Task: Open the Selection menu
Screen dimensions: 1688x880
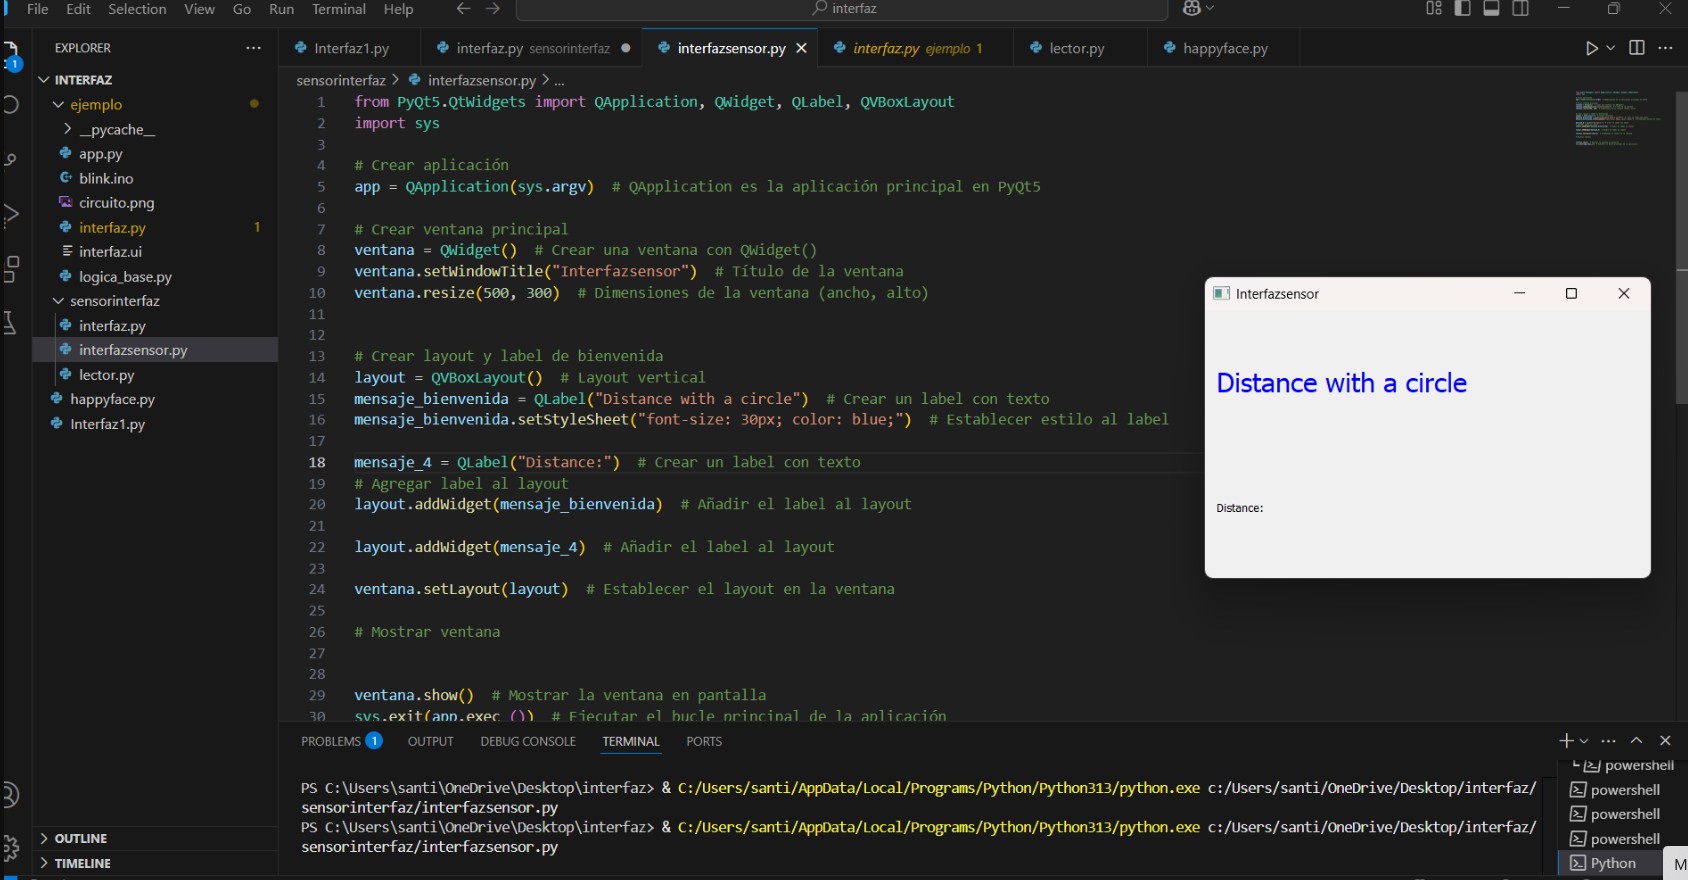Action: [x=137, y=9]
